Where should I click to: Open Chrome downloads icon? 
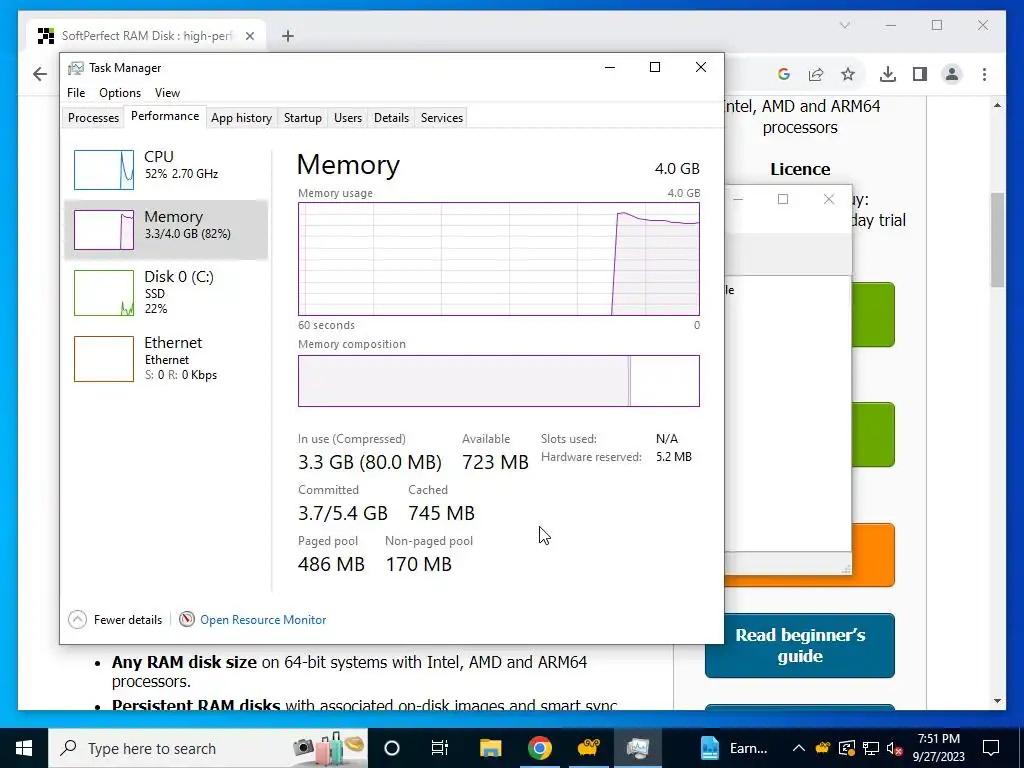pos(888,74)
